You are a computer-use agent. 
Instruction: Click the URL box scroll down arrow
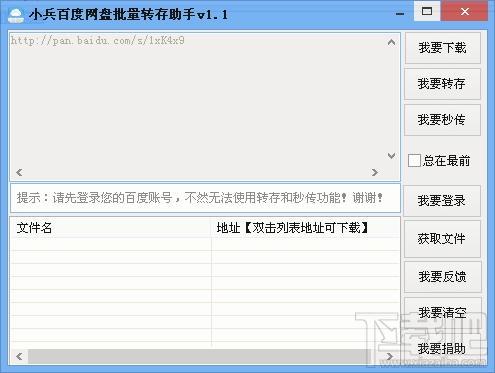click(392, 156)
